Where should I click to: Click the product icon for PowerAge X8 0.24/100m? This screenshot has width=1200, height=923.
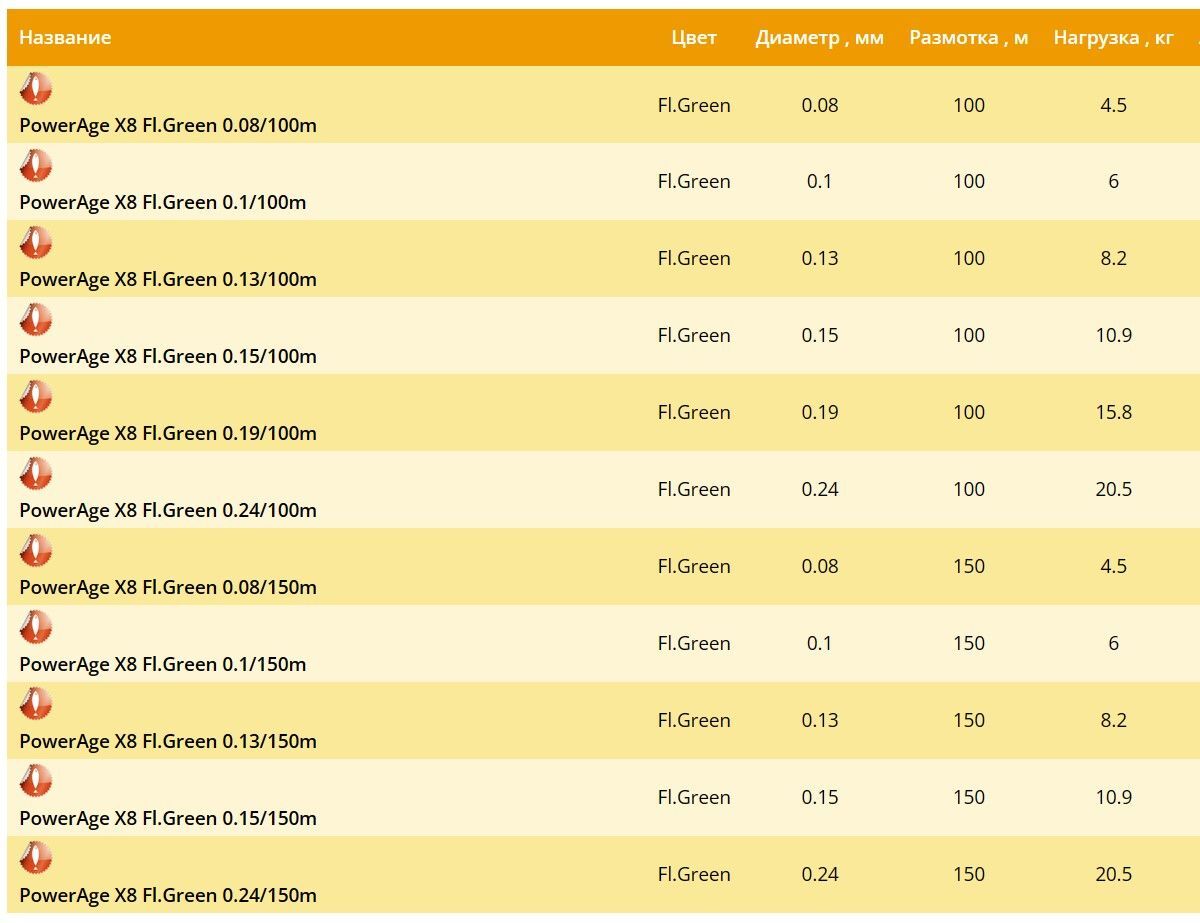[x=36, y=474]
